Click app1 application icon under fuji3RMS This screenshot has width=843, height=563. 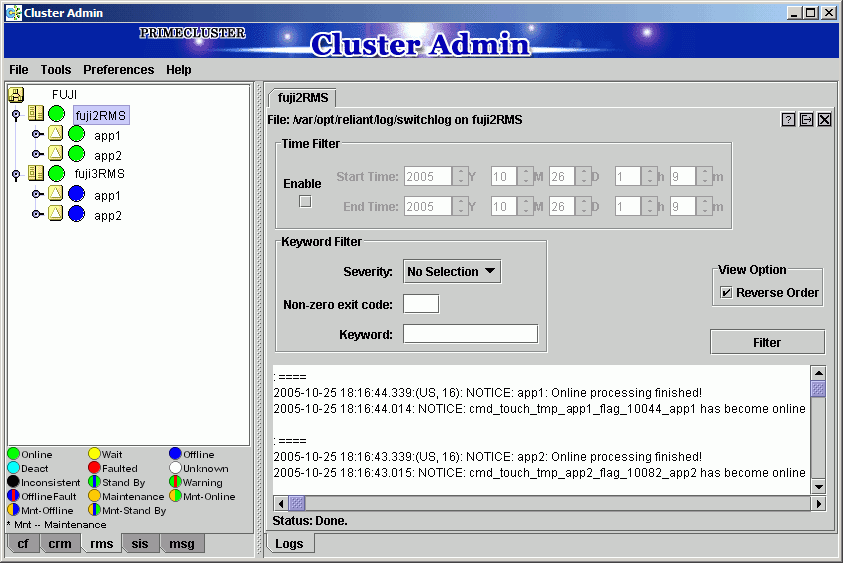(55, 194)
